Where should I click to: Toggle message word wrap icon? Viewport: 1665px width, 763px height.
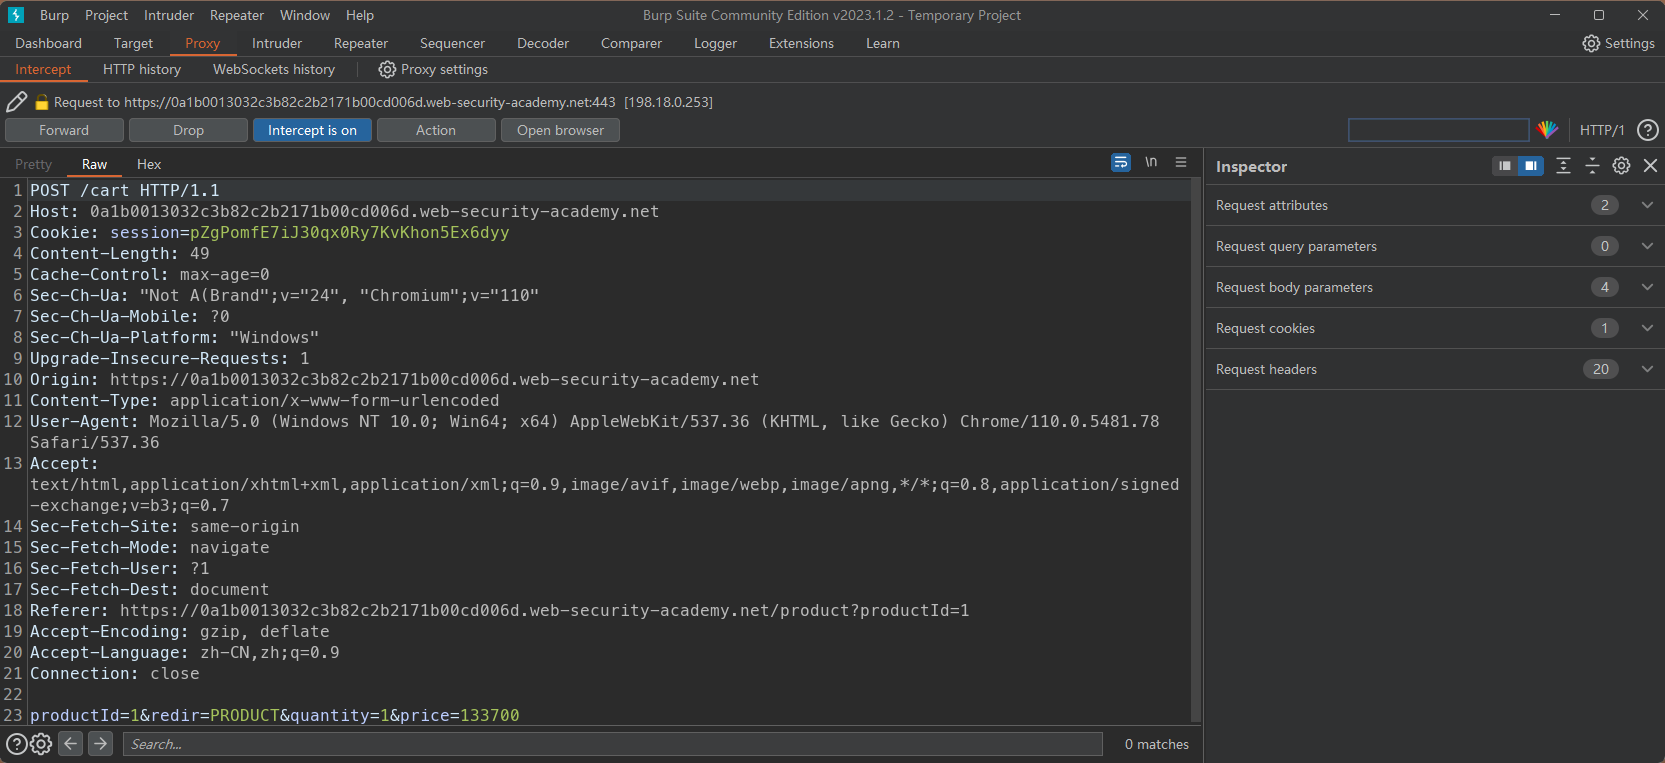(1121, 162)
